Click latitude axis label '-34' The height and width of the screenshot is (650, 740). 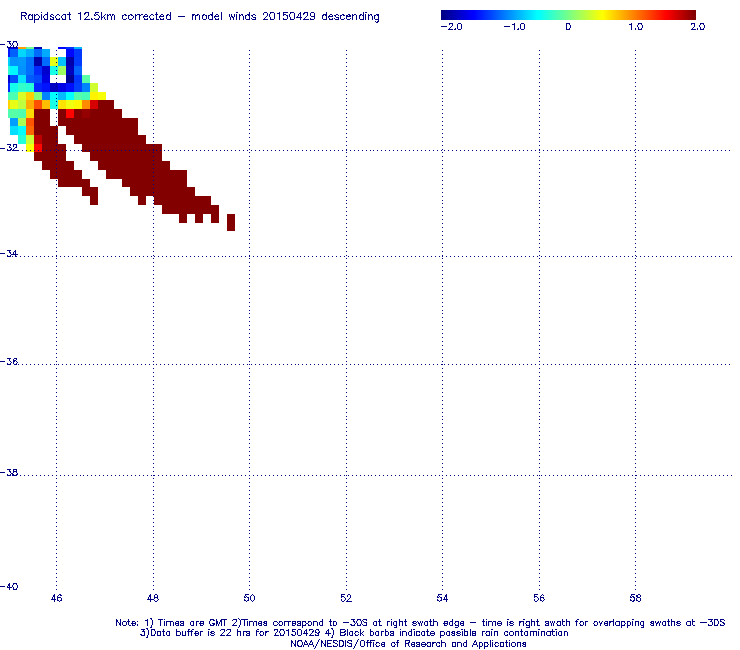coord(9,254)
